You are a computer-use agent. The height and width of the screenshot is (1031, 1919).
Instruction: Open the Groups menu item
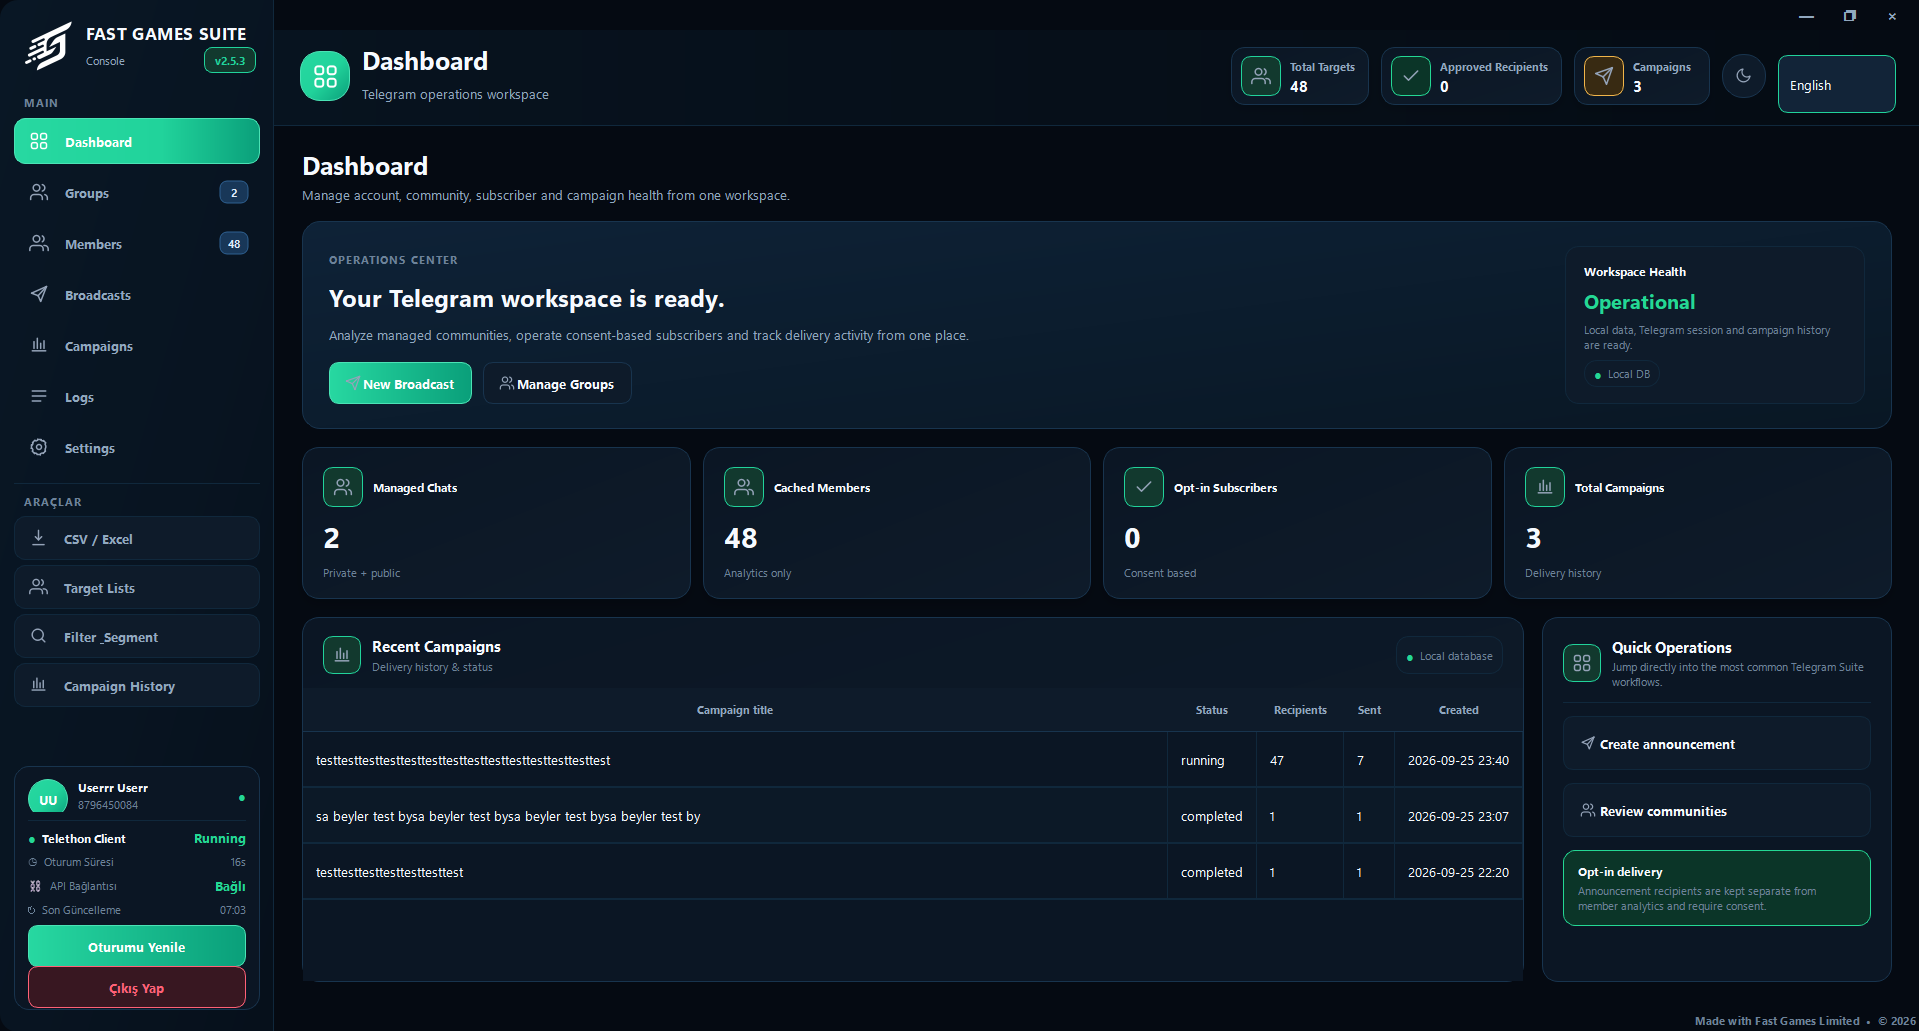(137, 192)
